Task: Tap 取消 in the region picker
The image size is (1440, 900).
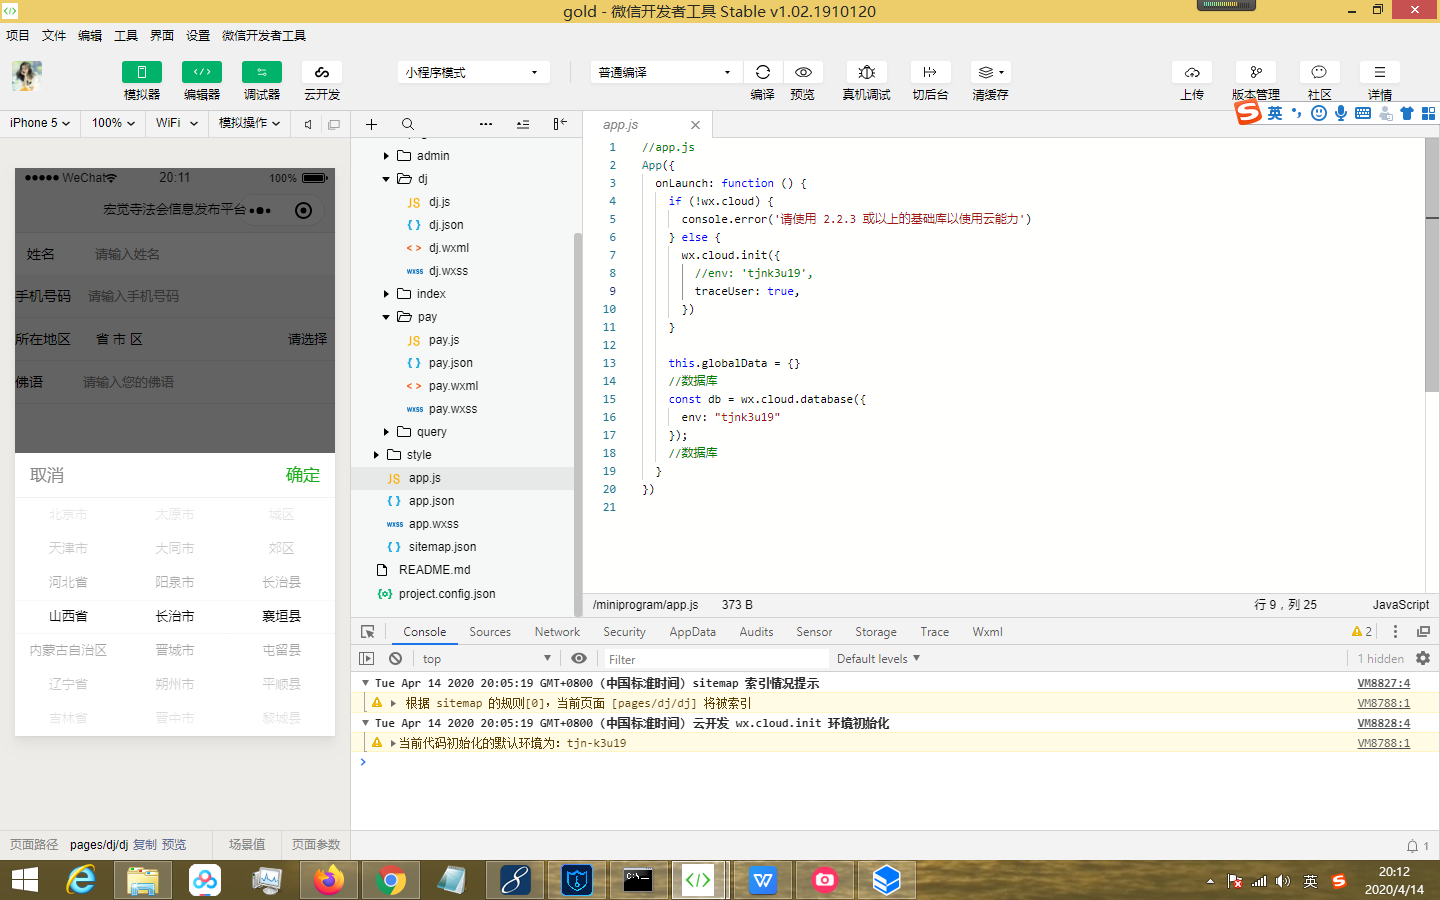Action: (x=47, y=475)
